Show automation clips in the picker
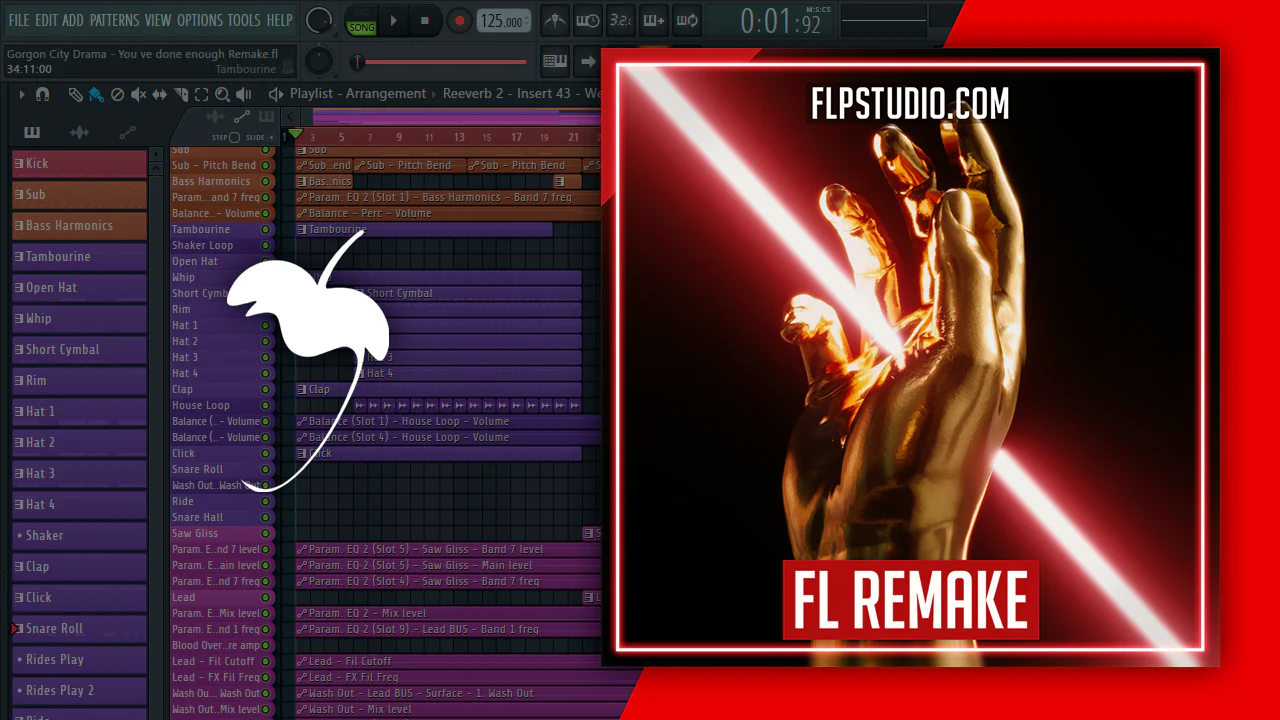This screenshot has height=720, width=1280. click(127, 133)
